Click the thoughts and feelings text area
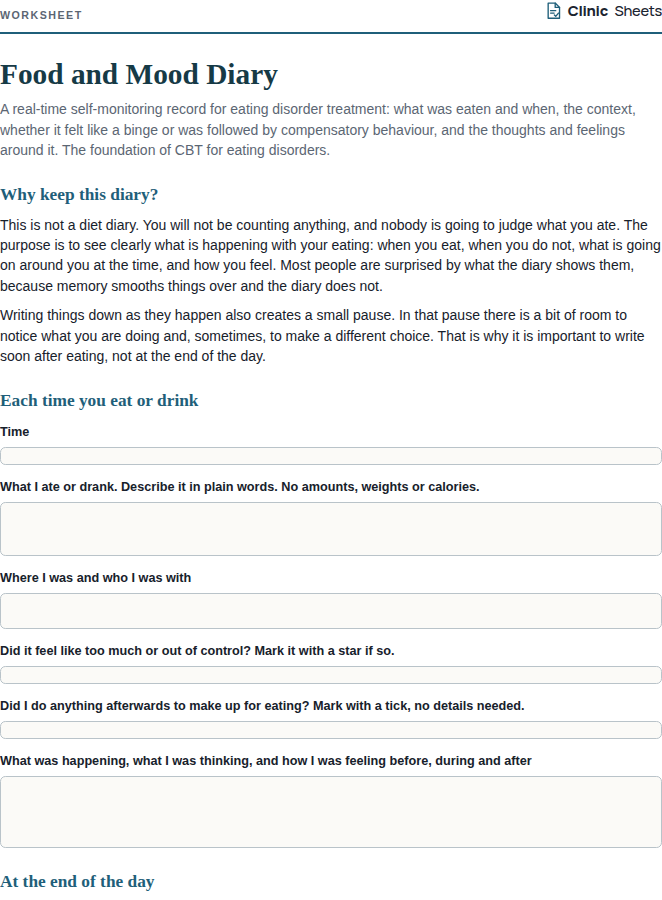The width and height of the screenshot is (662, 900). 331,812
